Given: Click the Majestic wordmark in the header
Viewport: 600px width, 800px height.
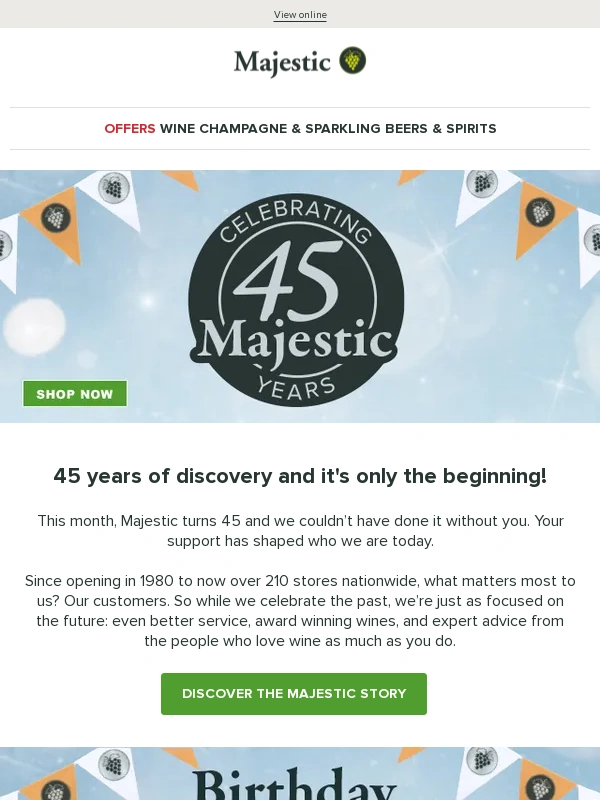Looking at the screenshot, I should coord(282,63).
